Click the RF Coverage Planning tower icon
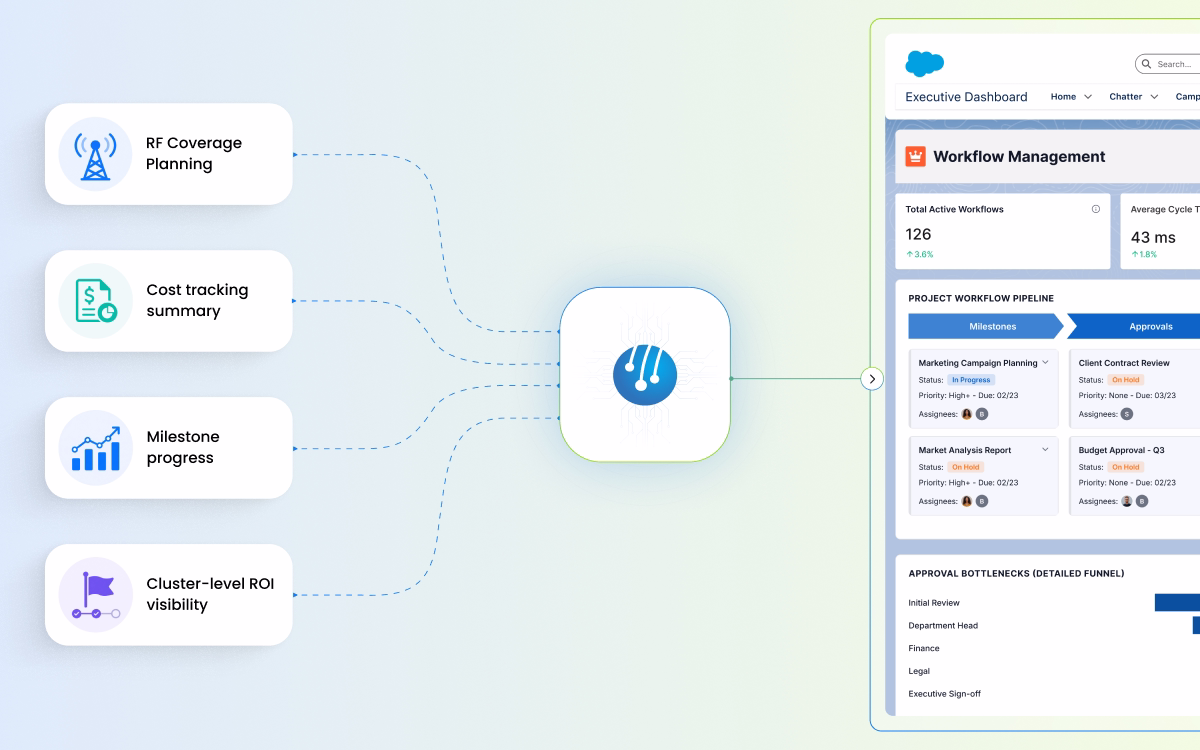The width and height of the screenshot is (1200, 750). point(95,154)
